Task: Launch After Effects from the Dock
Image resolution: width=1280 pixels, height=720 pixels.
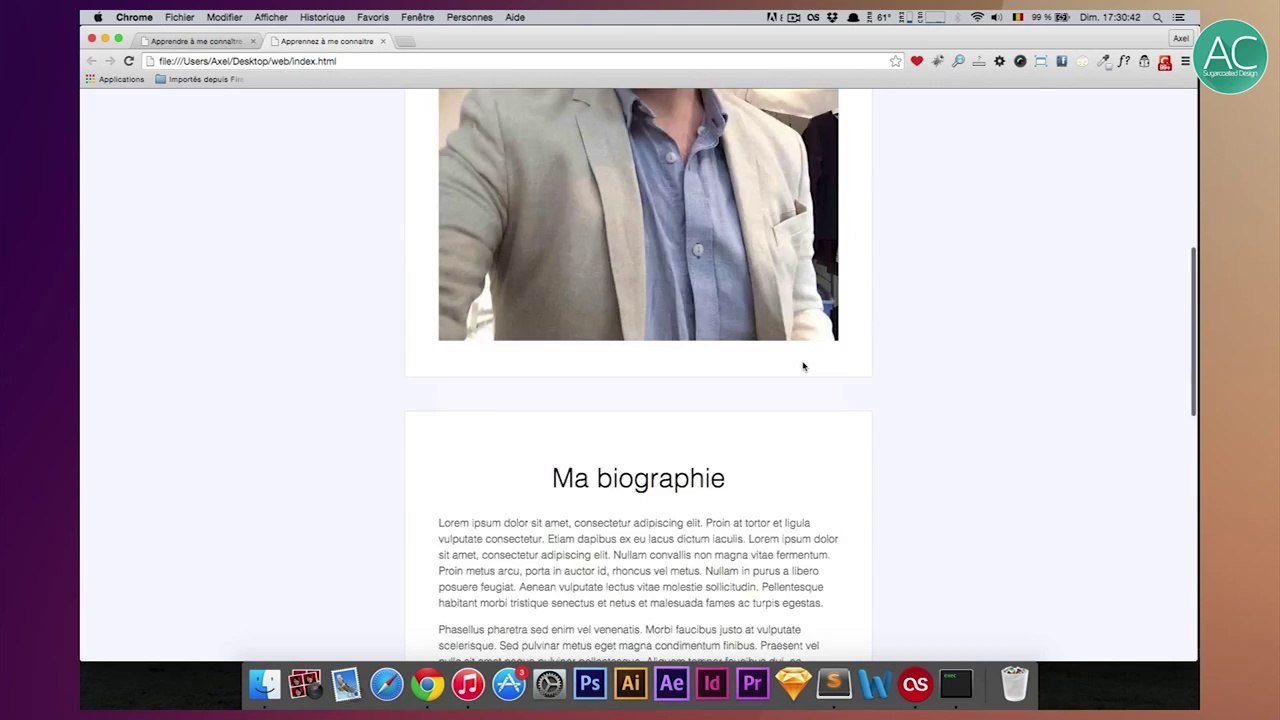Action: [671, 684]
